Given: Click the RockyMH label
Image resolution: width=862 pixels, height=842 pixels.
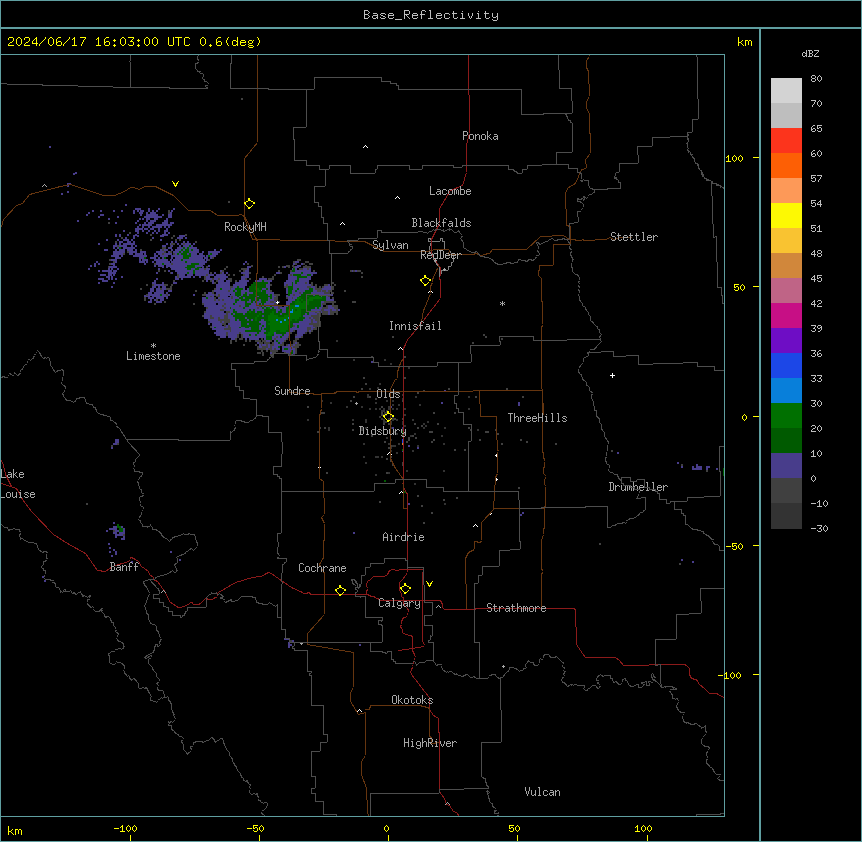Looking at the screenshot, I should pyautogui.click(x=245, y=227).
